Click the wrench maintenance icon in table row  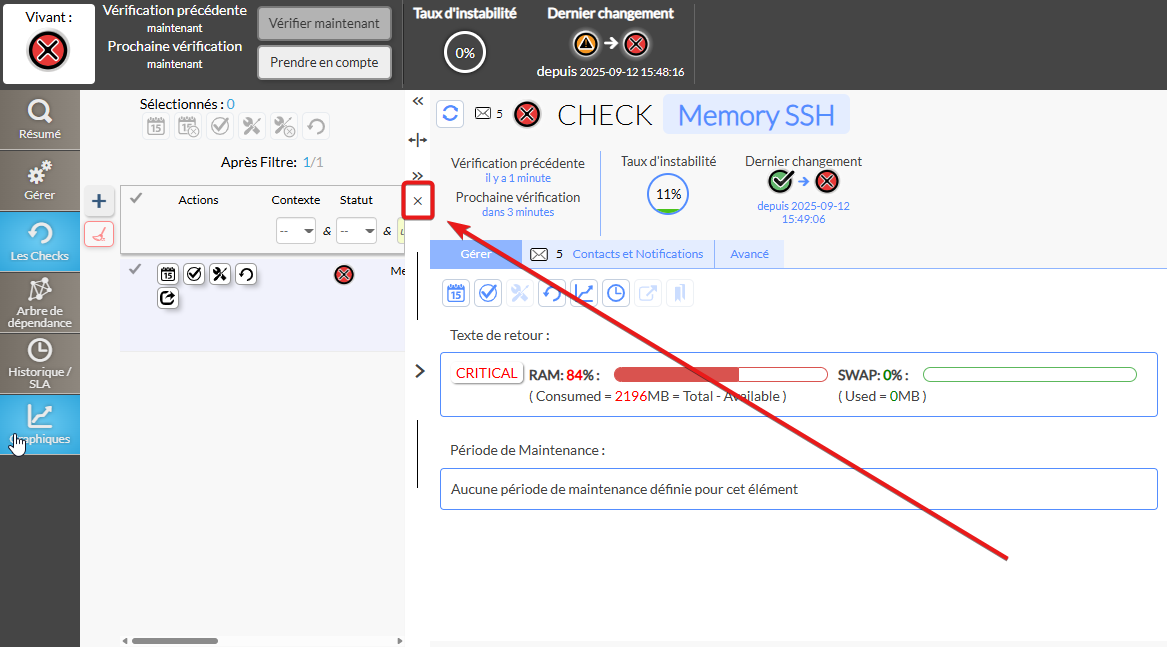pos(220,274)
